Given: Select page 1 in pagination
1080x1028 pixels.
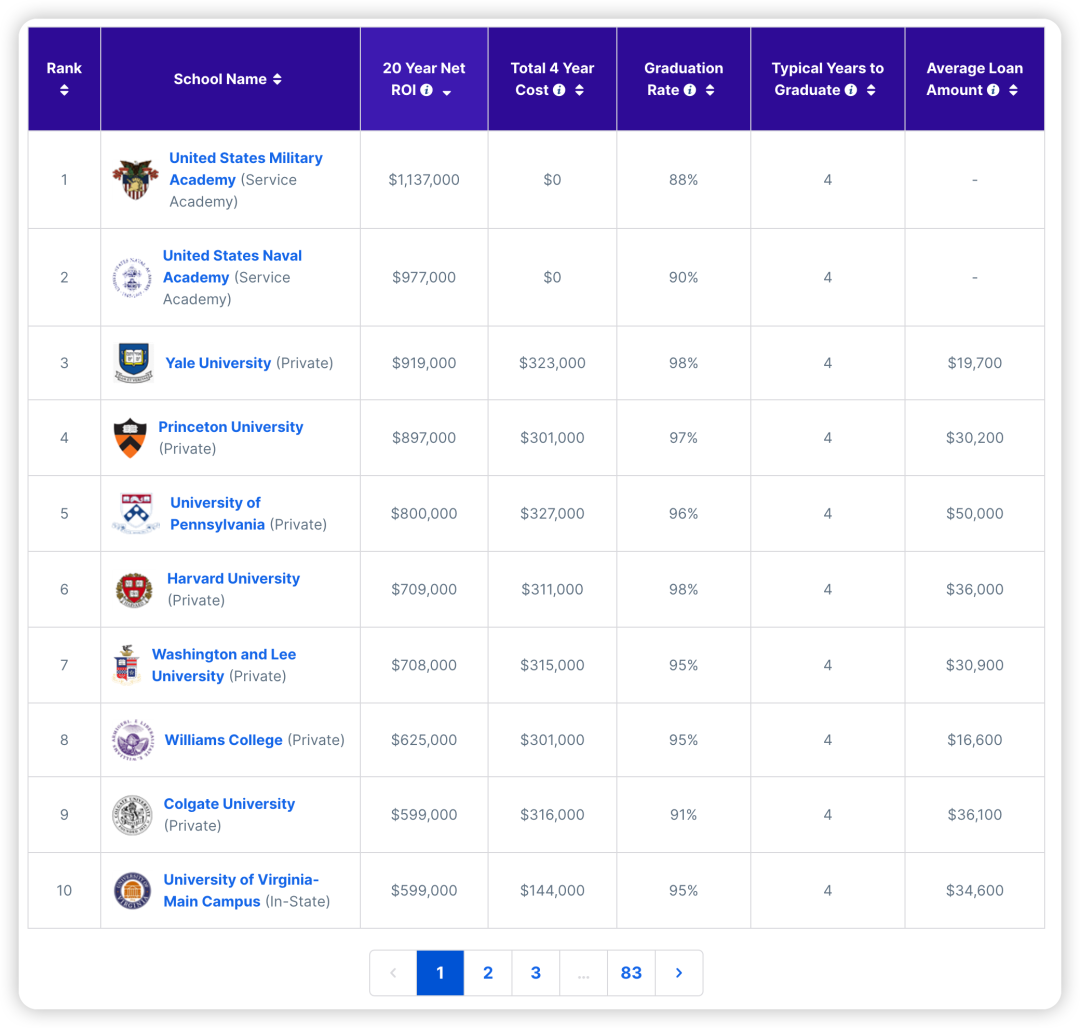Looking at the screenshot, I should point(440,973).
